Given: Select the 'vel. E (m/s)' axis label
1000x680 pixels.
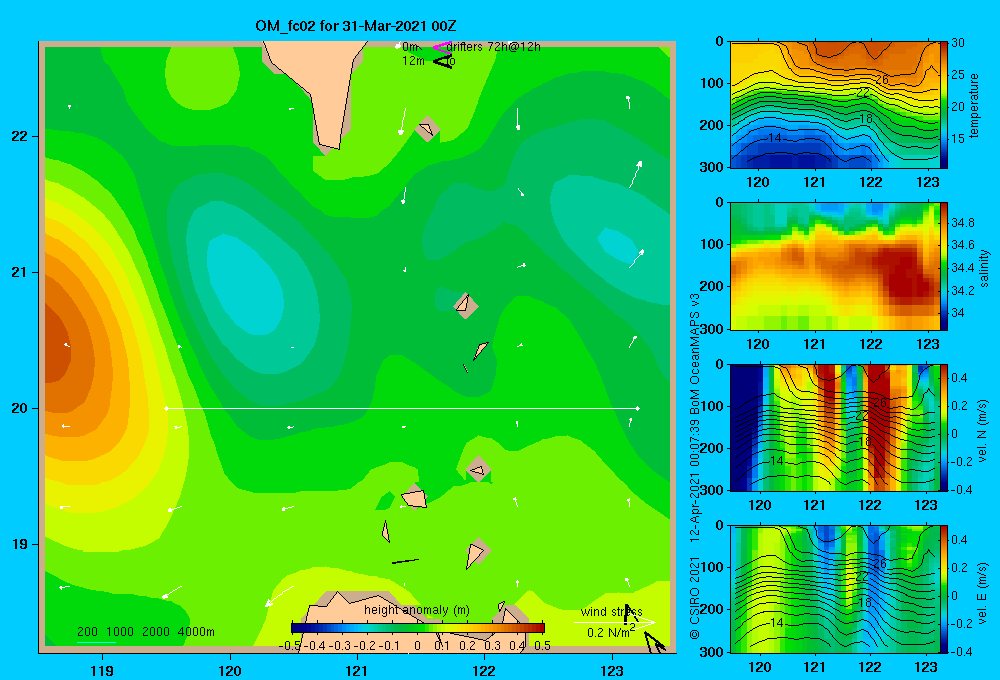Looking at the screenshot, I should pos(982,593).
